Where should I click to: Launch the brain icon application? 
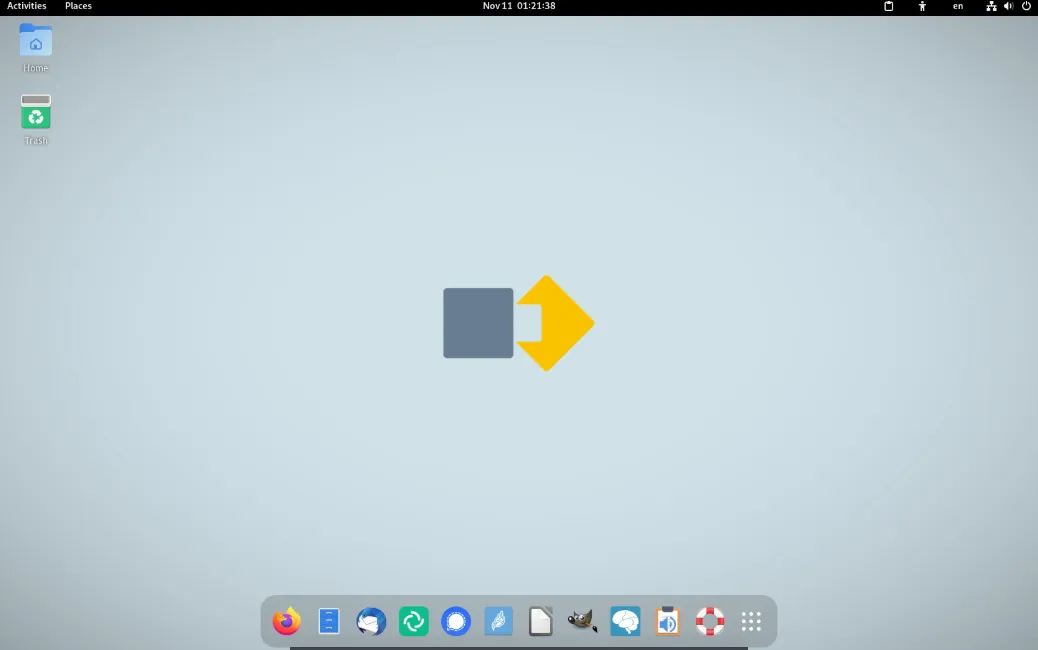pyautogui.click(x=625, y=621)
